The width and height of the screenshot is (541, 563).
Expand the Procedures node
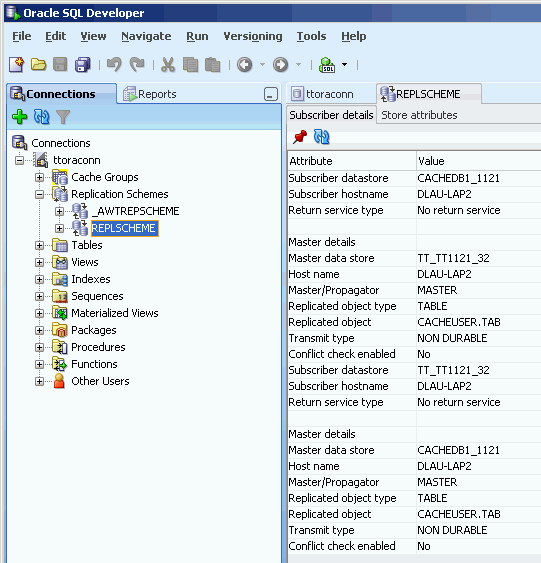pos(39,348)
